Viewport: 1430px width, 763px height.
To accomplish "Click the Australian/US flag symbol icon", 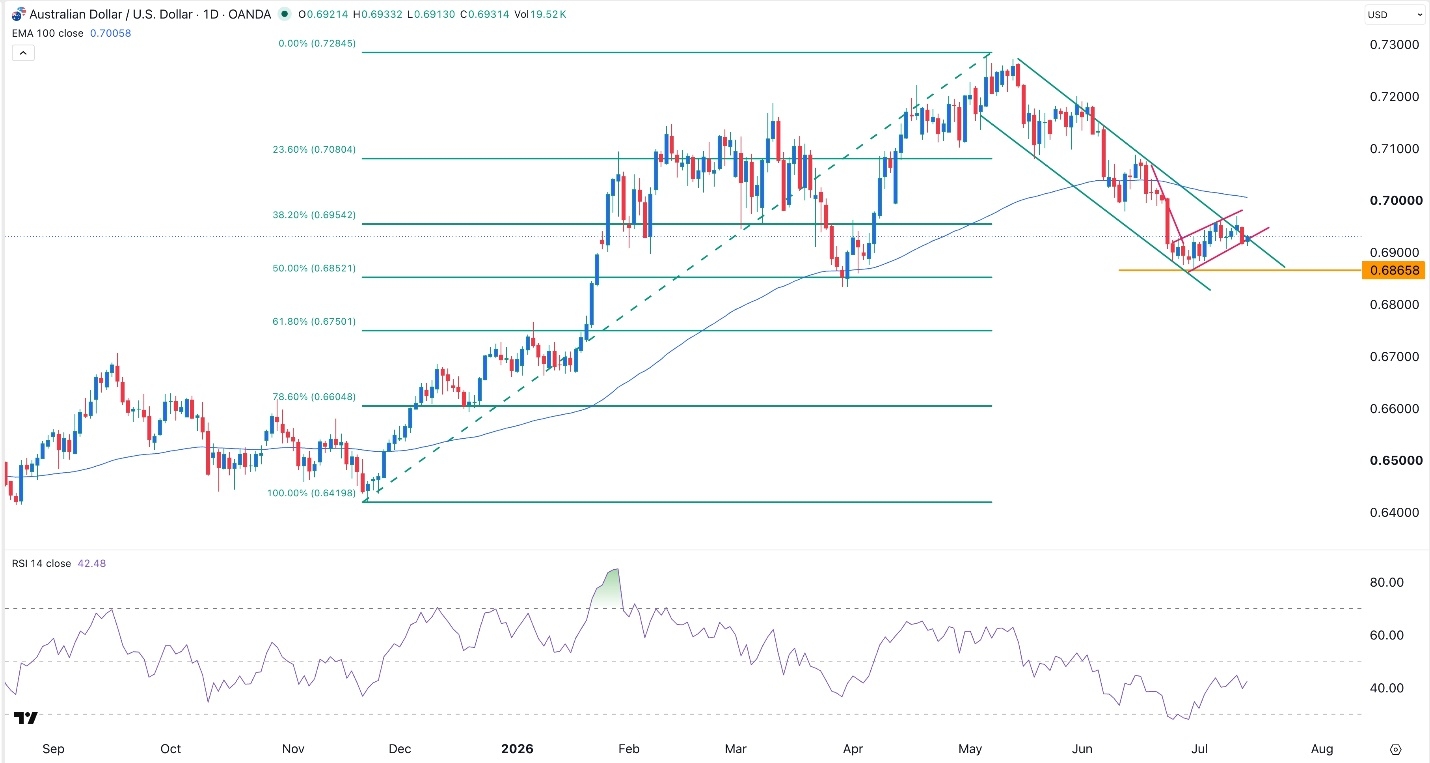I will [16, 14].
